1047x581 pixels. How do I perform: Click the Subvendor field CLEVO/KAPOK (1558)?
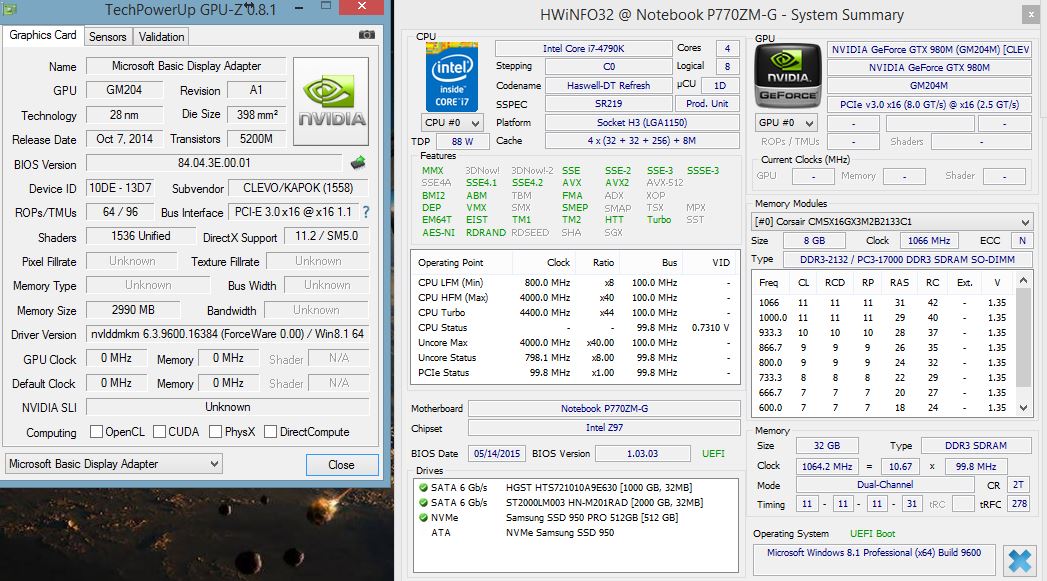tap(298, 188)
